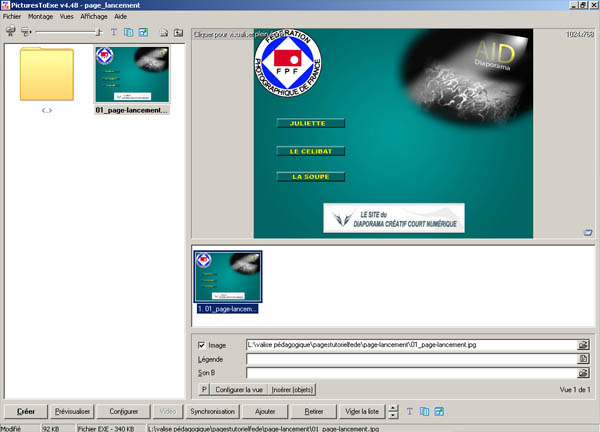Click the Fichier EXE - 340 KB status entry
Screen dimensions: 600x432
coord(106,429)
